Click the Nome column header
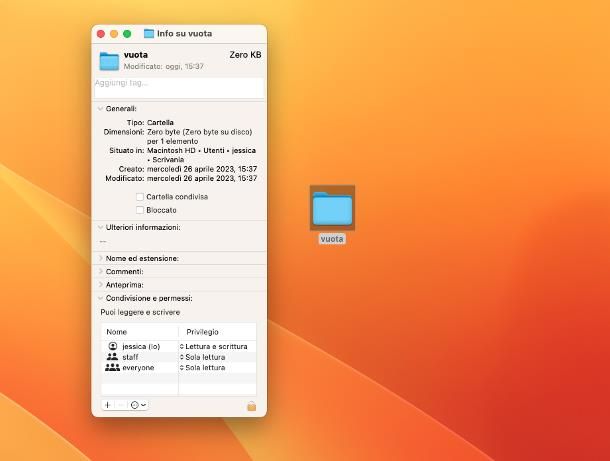Screen dimensions: 610x461 point(117,332)
